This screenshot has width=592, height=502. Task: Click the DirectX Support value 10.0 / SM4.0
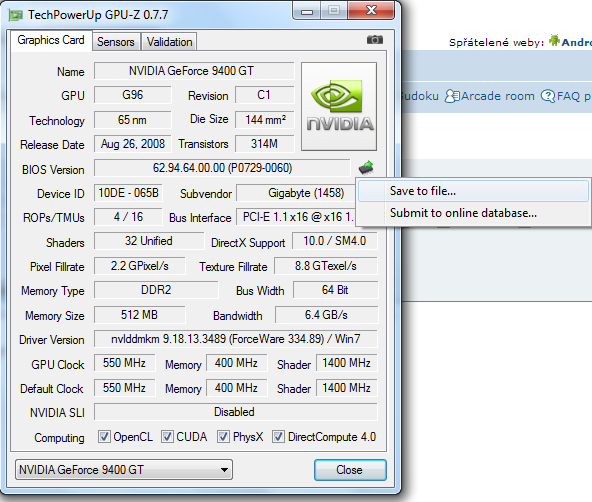pyautogui.click(x=335, y=241)
